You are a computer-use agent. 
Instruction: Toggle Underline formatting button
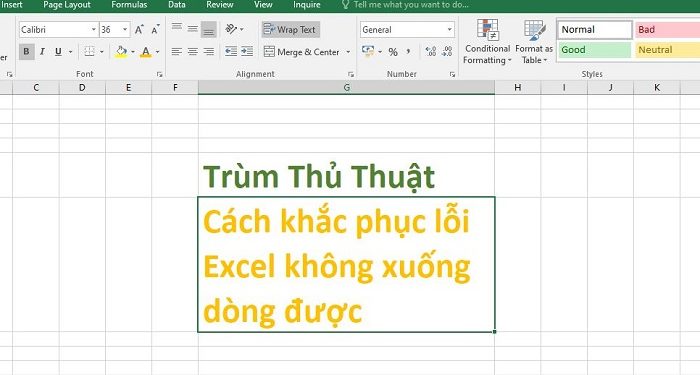tap(58, 52)
